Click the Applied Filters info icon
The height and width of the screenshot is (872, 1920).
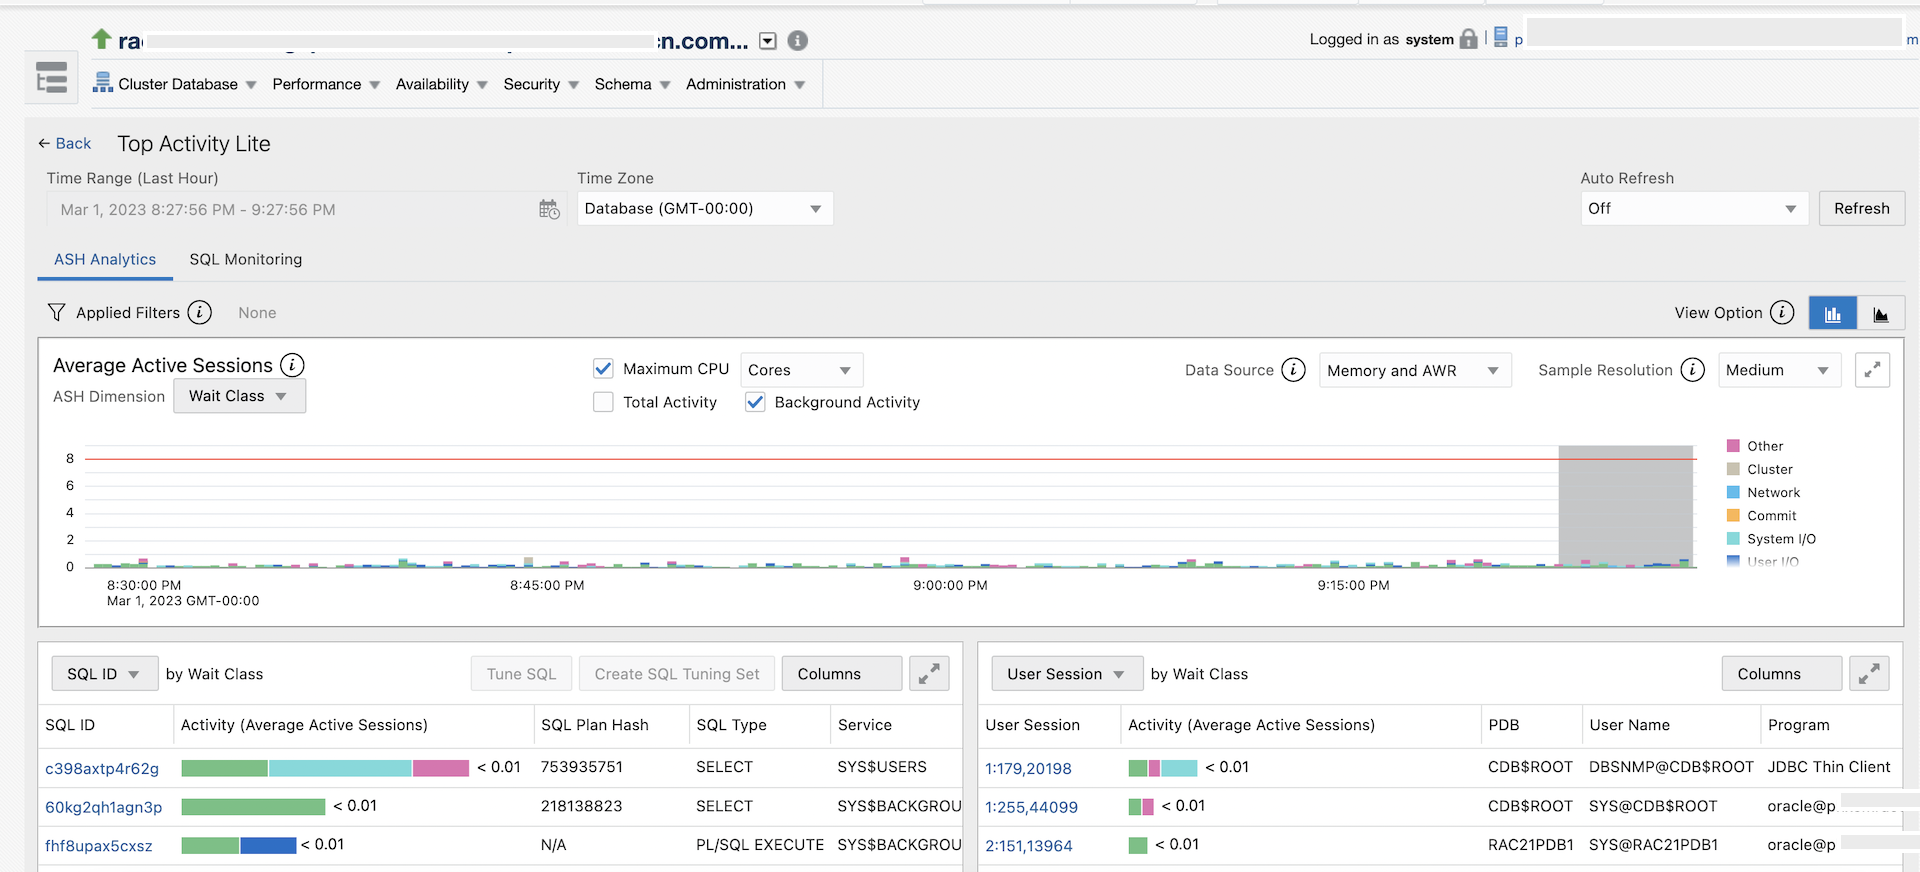tap(200, 313)
